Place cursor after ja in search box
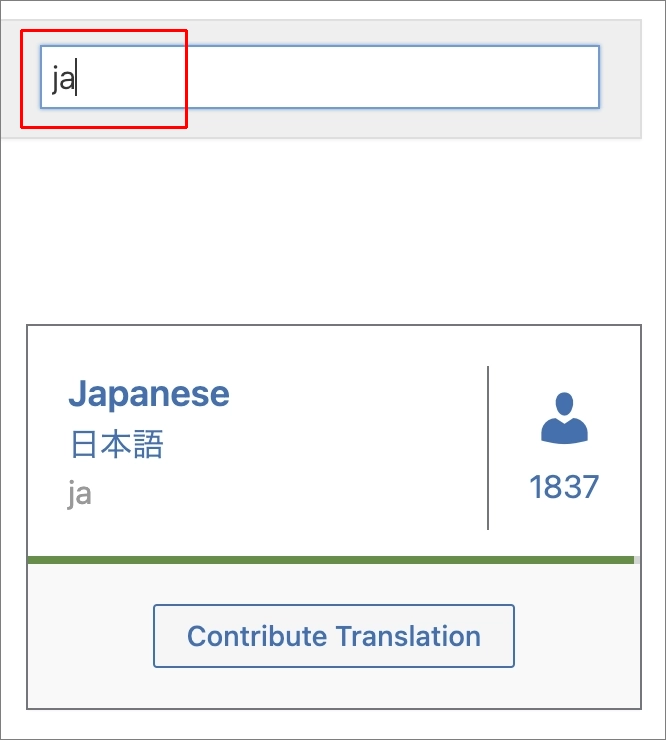Viewport: 666px width, 740px height. tap(76, 78)
